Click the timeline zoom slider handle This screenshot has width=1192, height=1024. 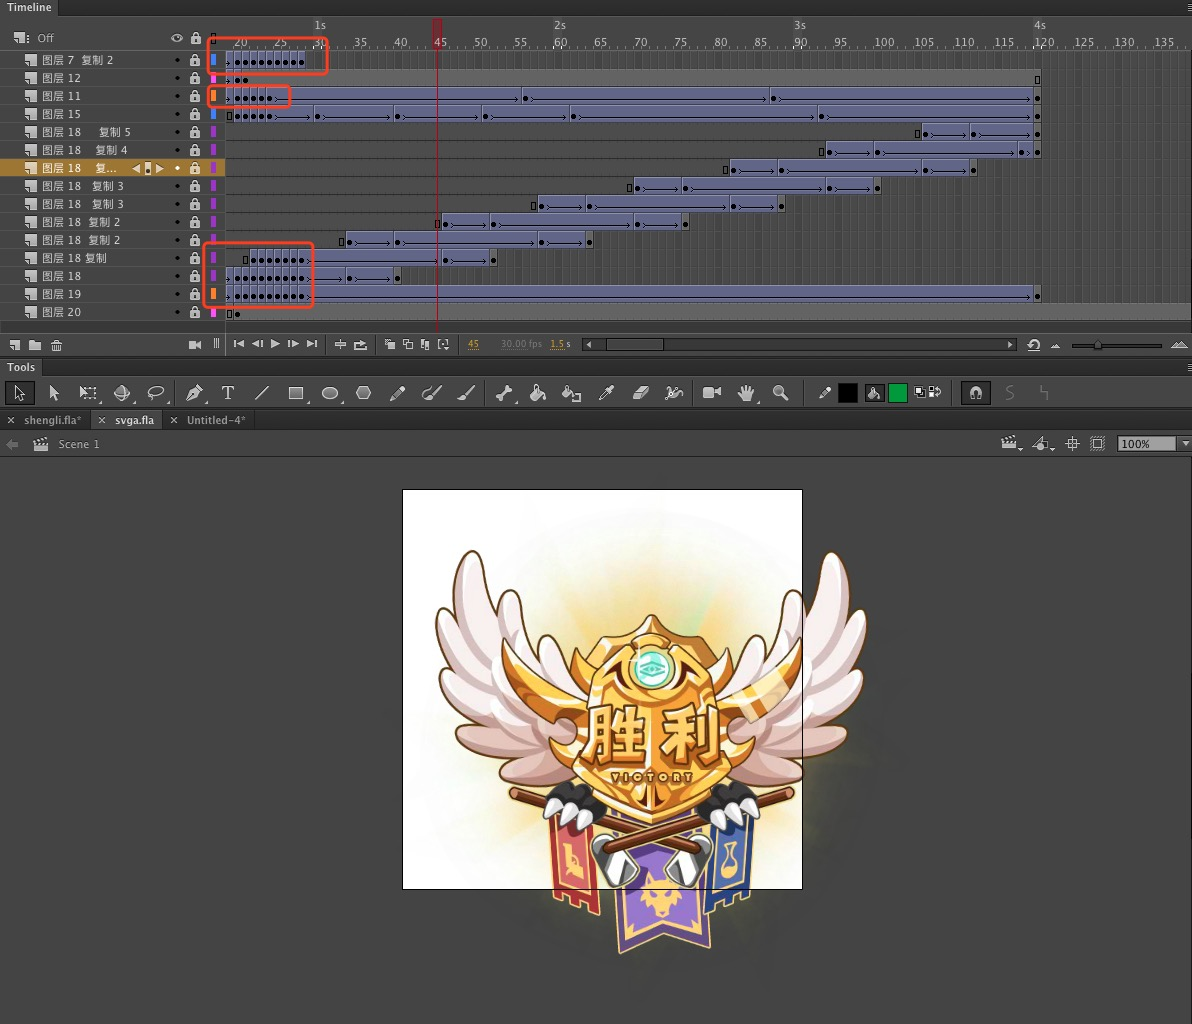[1098, 345]
